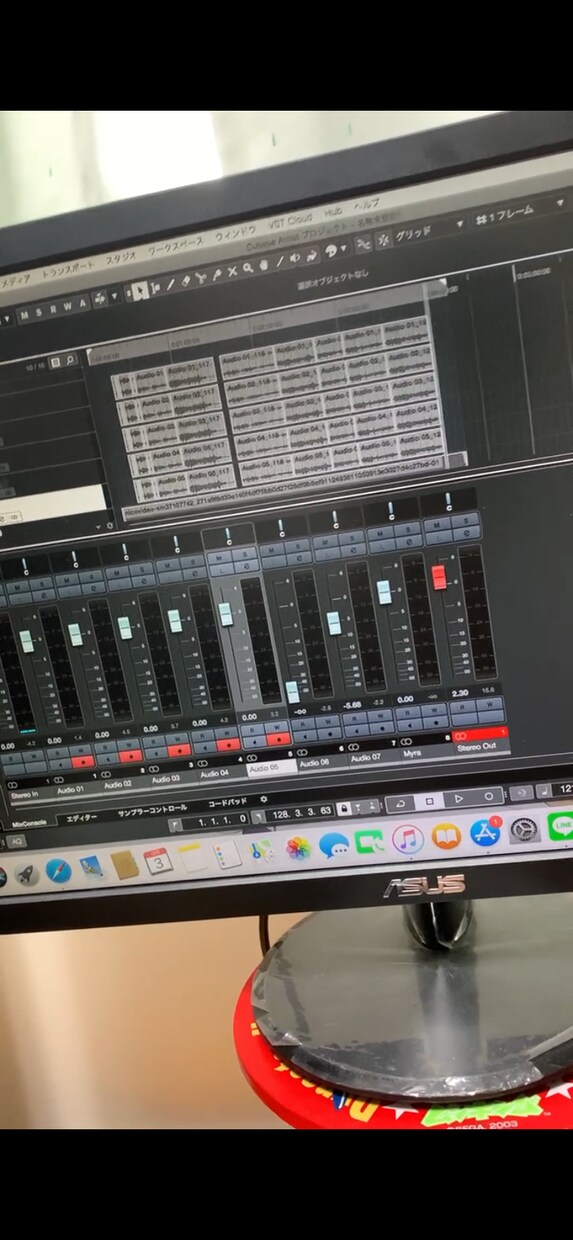Open FaceTime from the Dock

coord(370,842)
